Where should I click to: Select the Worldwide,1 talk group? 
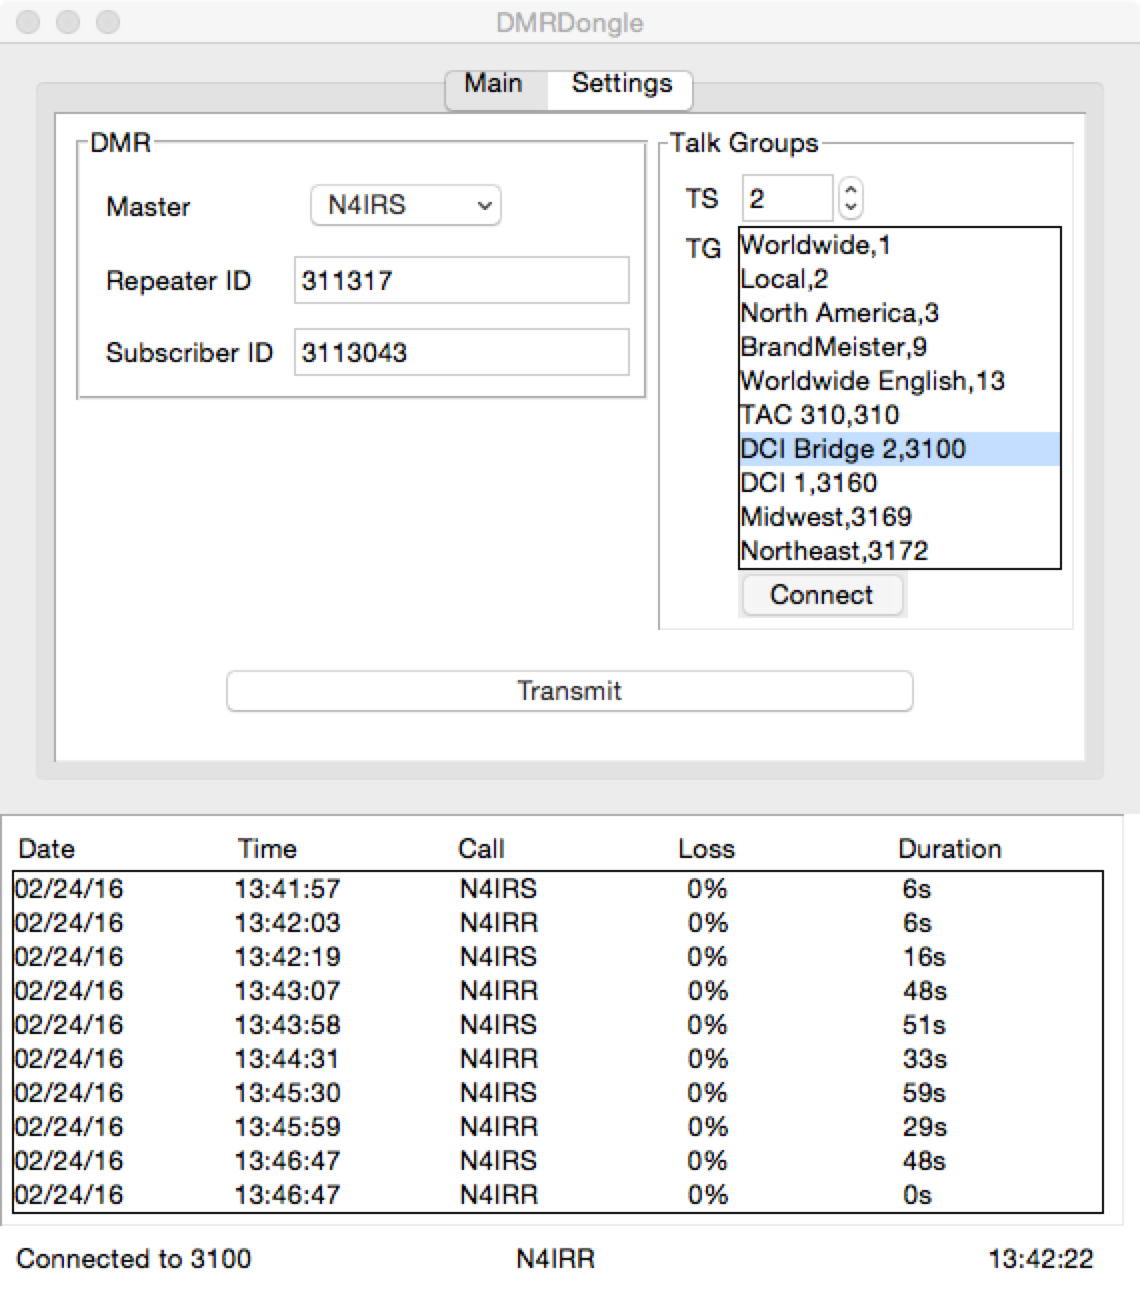click(899, 245)
